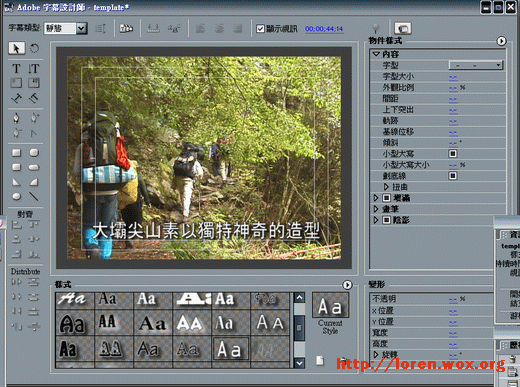The width and height of the screenshot is (520, 387).
Task: Expand the 填滿 fill section
Action: pyautogui.click(x=376, y=198)
